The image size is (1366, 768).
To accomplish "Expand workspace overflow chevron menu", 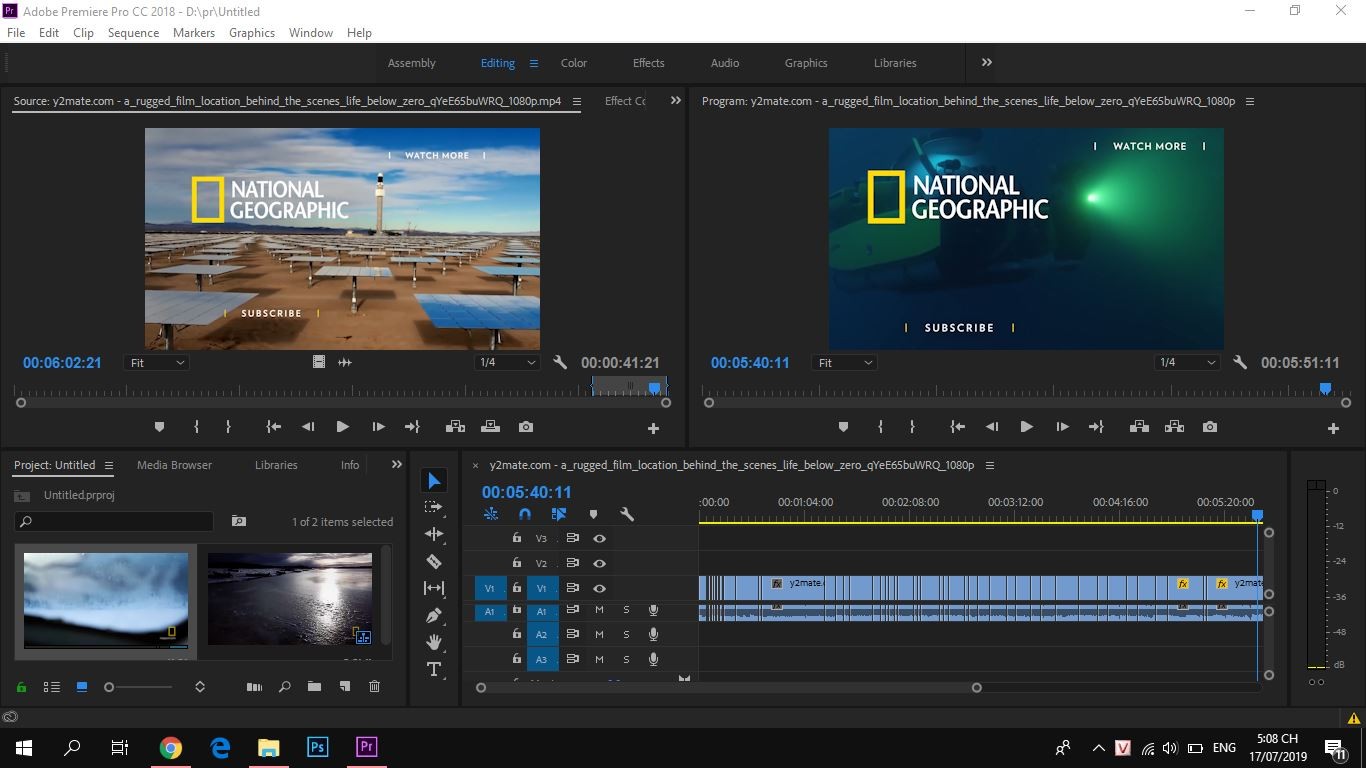I will click(x=987, y=62).
